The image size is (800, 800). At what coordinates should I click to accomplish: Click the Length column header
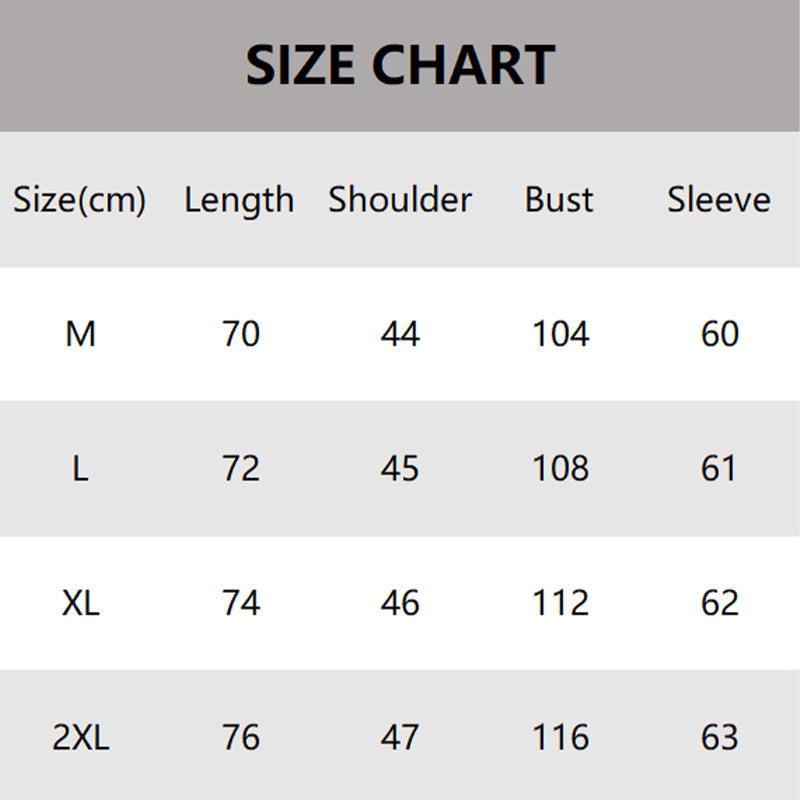pyautogui.click(x=239, y=200)
